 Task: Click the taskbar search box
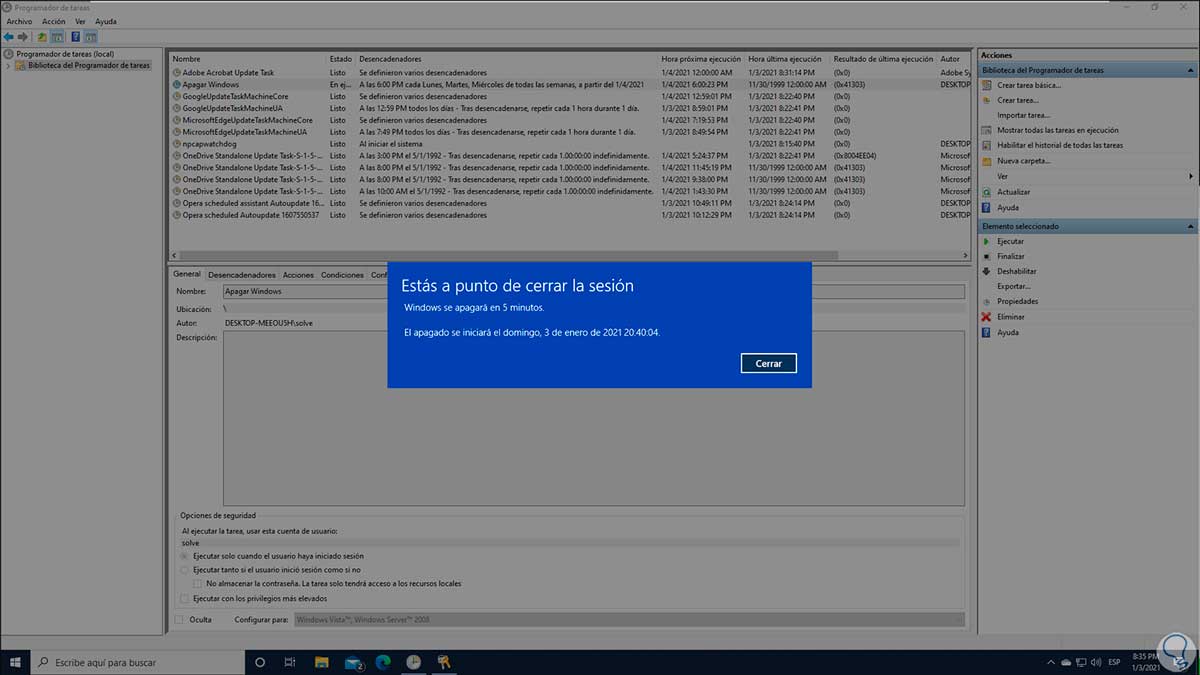click(x=139, y=661)
